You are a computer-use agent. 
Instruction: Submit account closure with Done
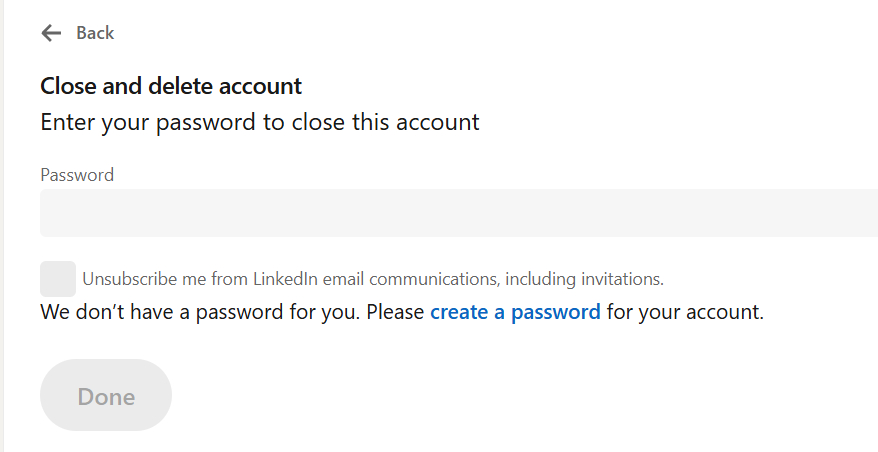pyautogui.click(x=106, y=396)
